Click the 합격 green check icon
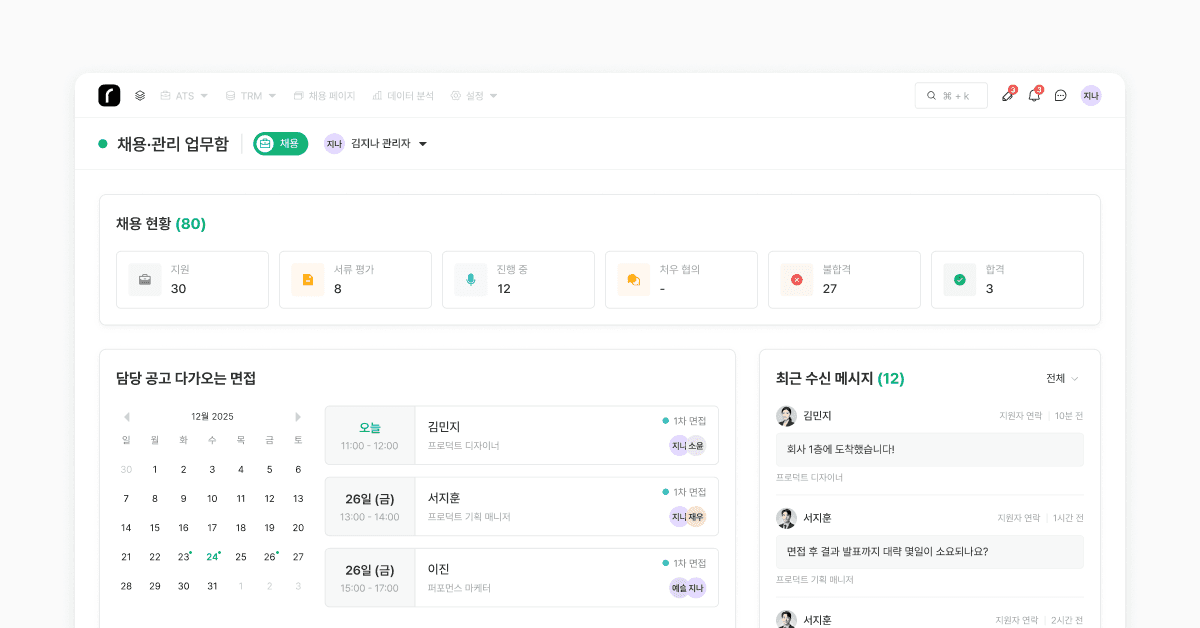The height and width of the screenshot is (628, 1200). 959,279
